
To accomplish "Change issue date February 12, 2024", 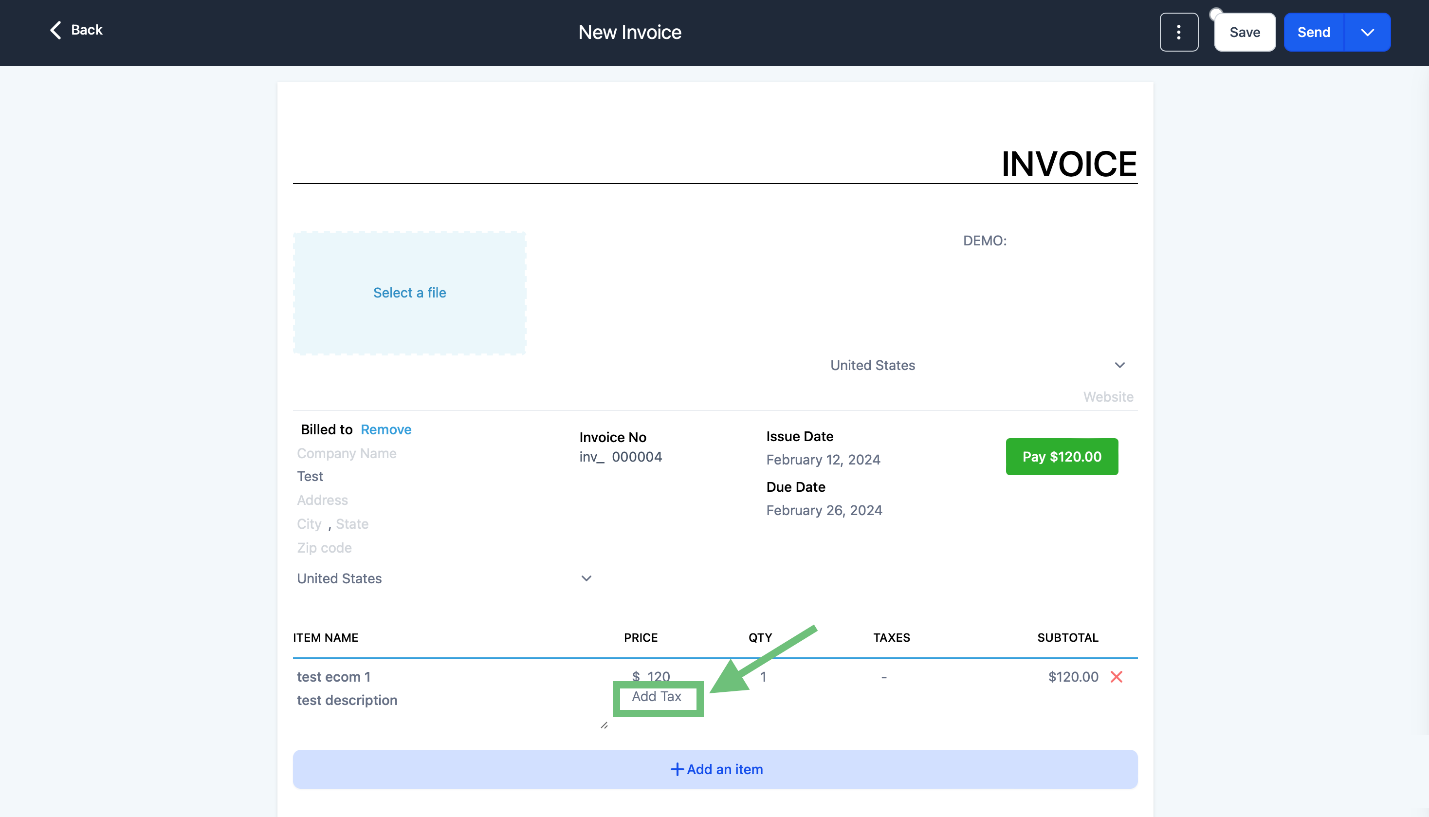I will (823, 460).
